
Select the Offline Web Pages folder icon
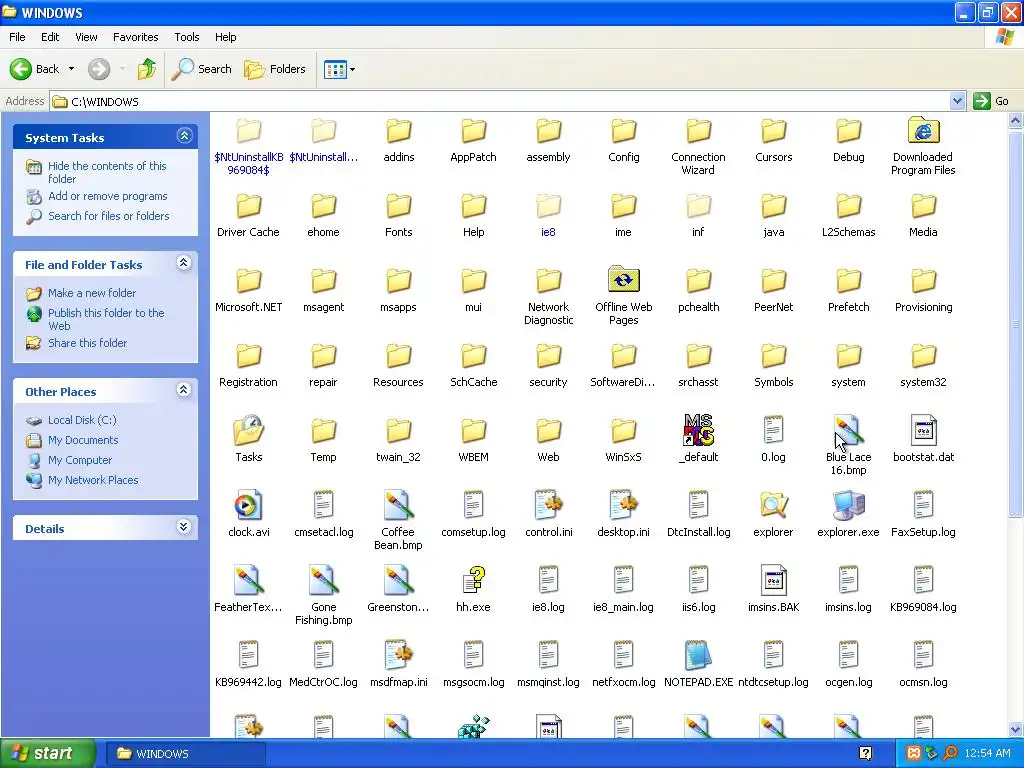(x=624, y=280)
